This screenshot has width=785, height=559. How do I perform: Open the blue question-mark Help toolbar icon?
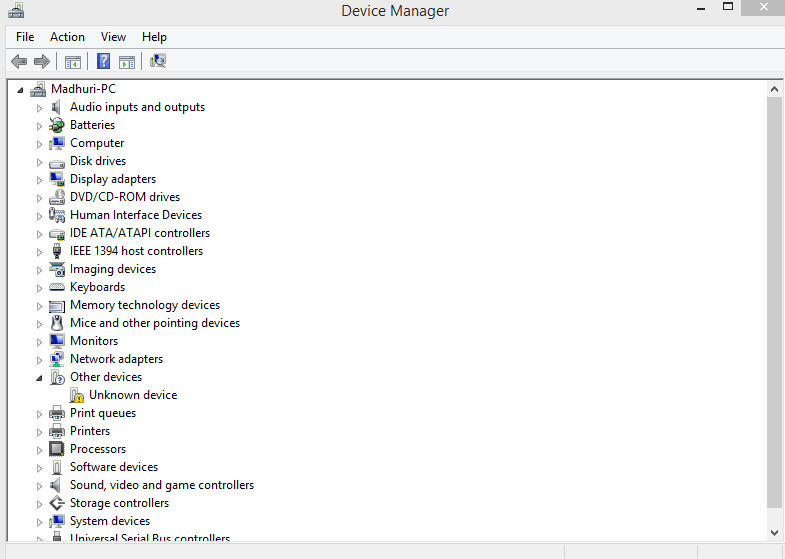pos(104,61)
